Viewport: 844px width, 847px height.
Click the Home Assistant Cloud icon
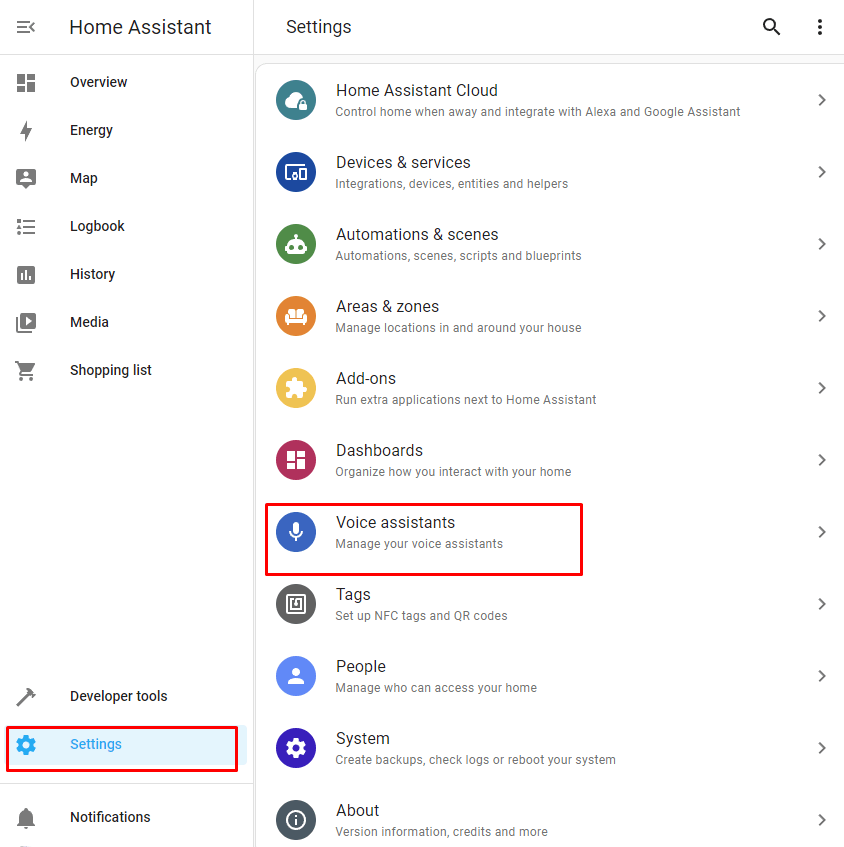coord(296,100)
